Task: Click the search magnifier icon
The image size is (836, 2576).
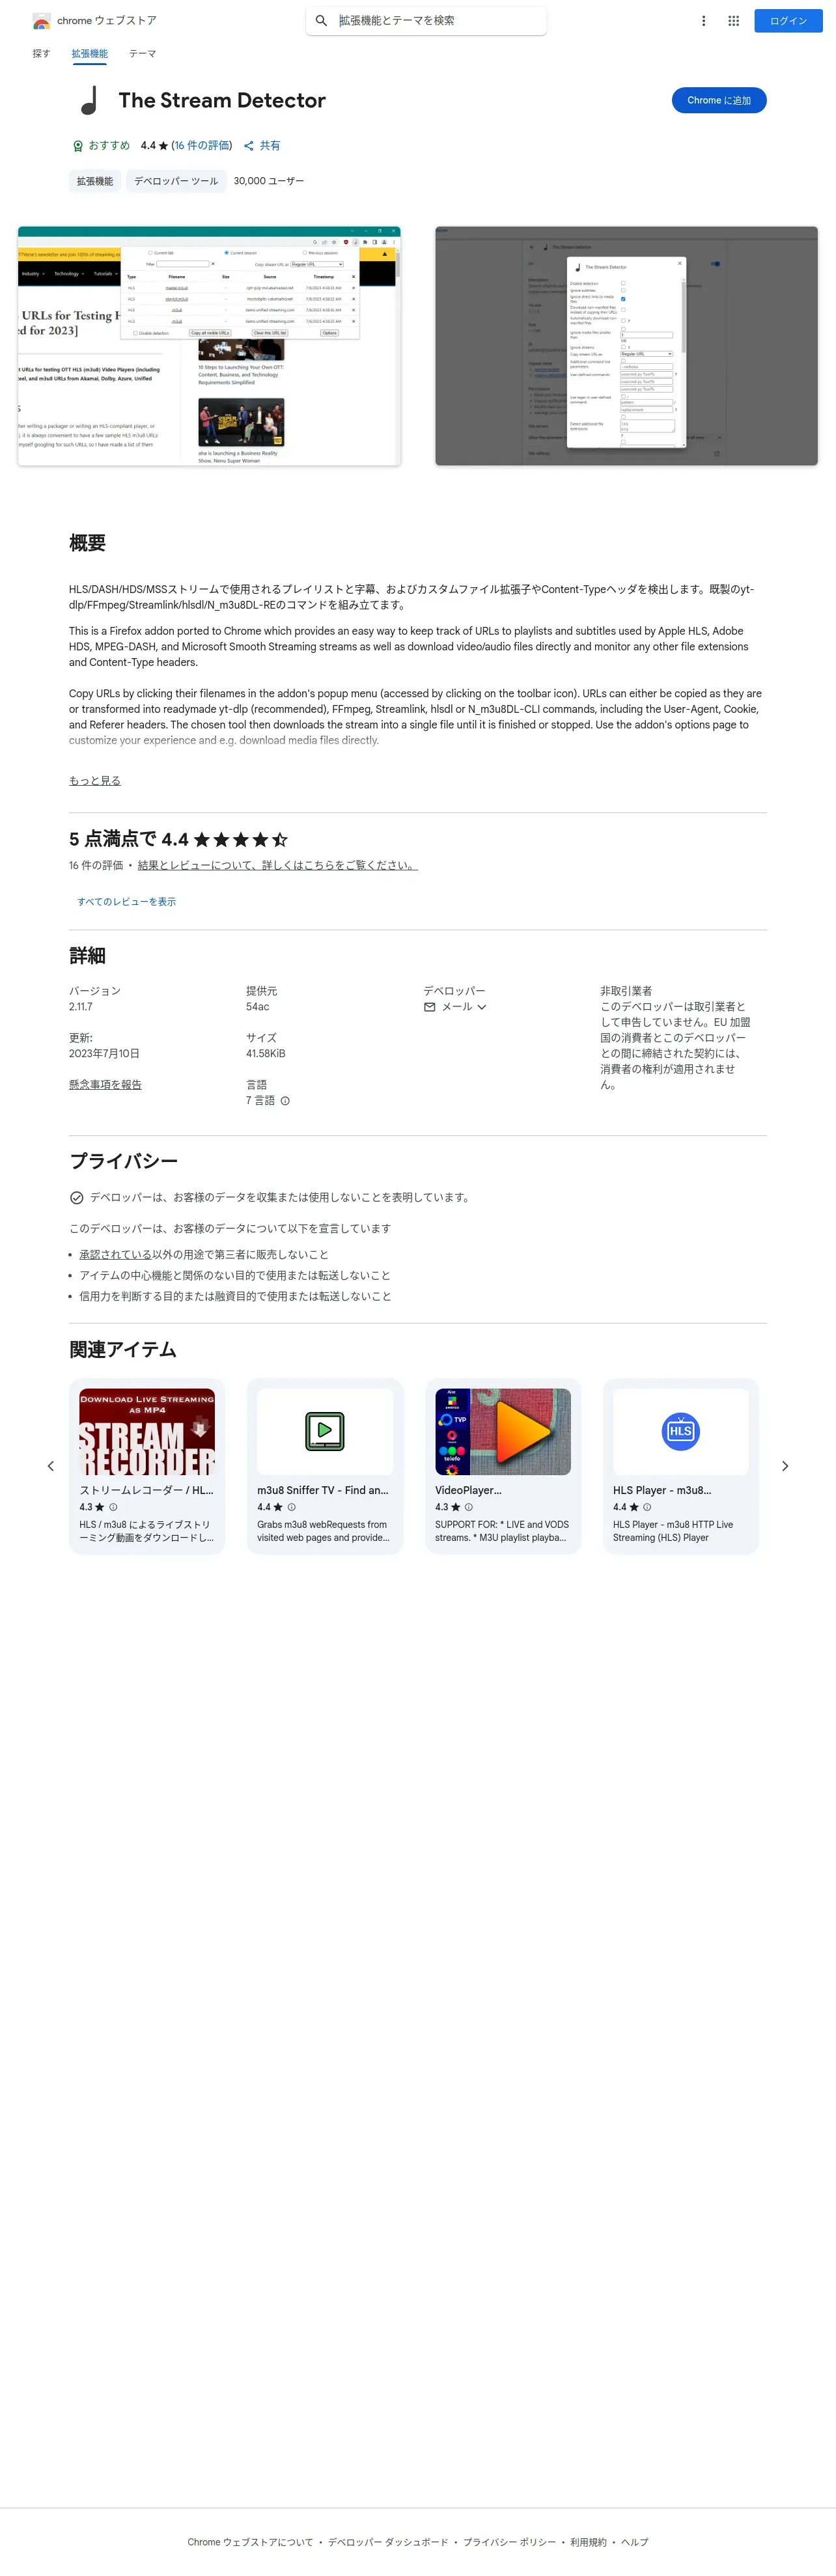Action: [x=321, y=21]
